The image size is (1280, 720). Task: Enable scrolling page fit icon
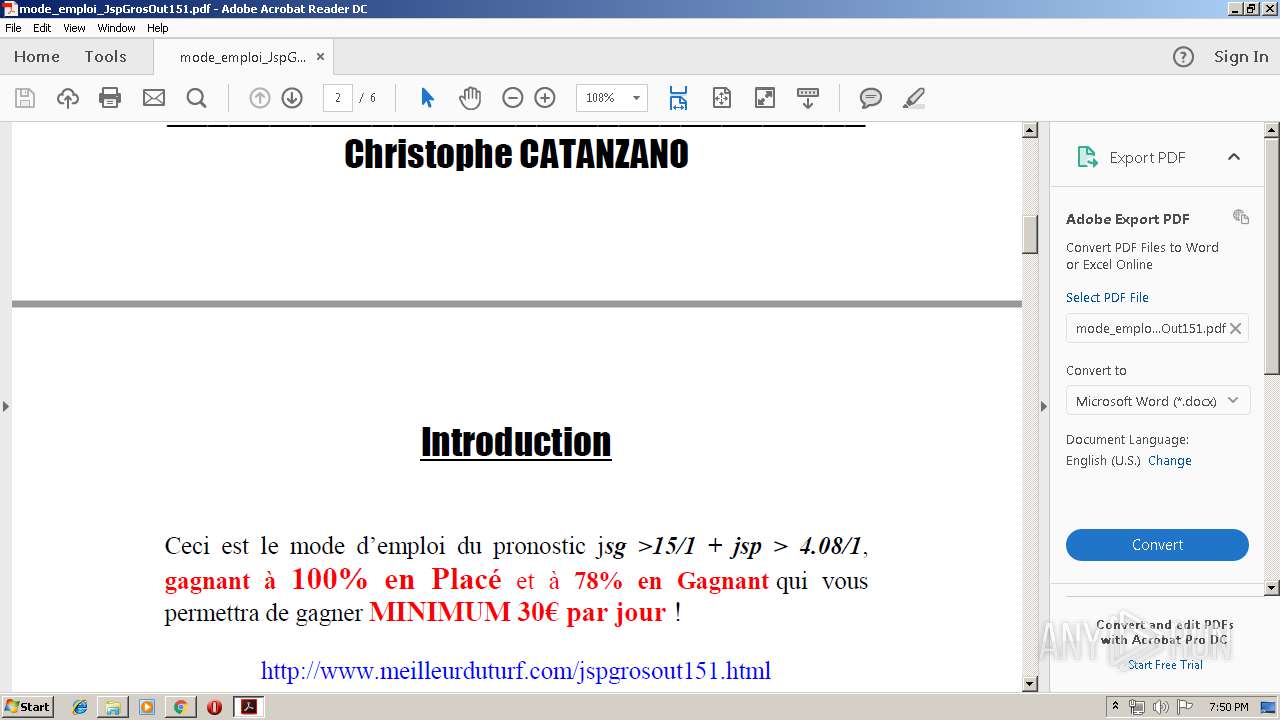(x=678, y=98)
